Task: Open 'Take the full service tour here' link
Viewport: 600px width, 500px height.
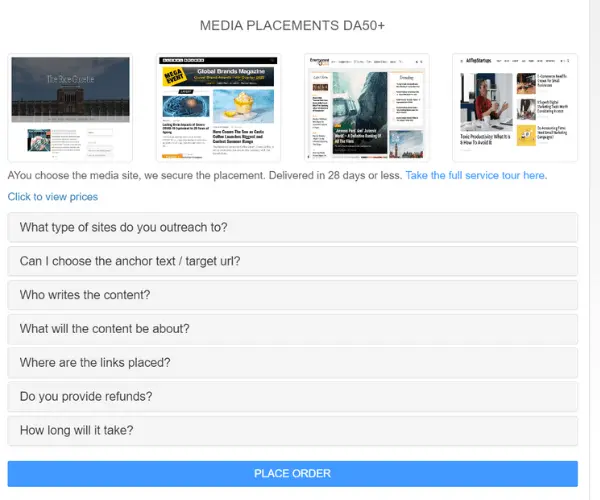Action: tap(475, 176)
